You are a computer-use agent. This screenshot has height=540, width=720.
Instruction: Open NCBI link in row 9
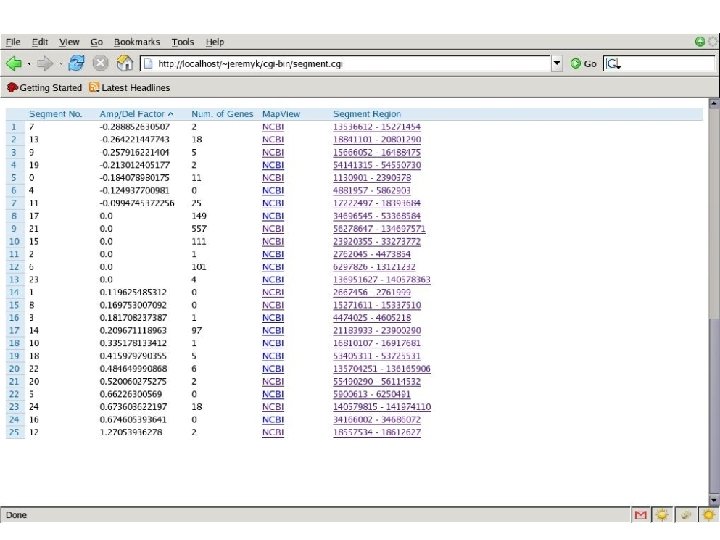click(x=273, y=229)
